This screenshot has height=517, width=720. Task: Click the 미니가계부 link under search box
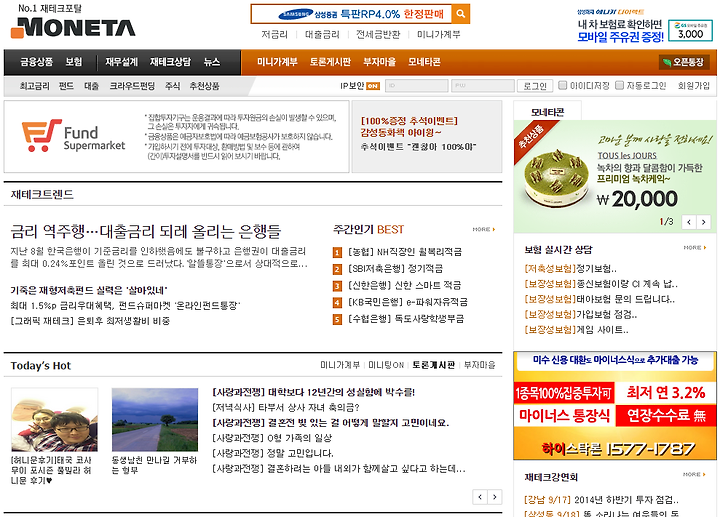439,34
